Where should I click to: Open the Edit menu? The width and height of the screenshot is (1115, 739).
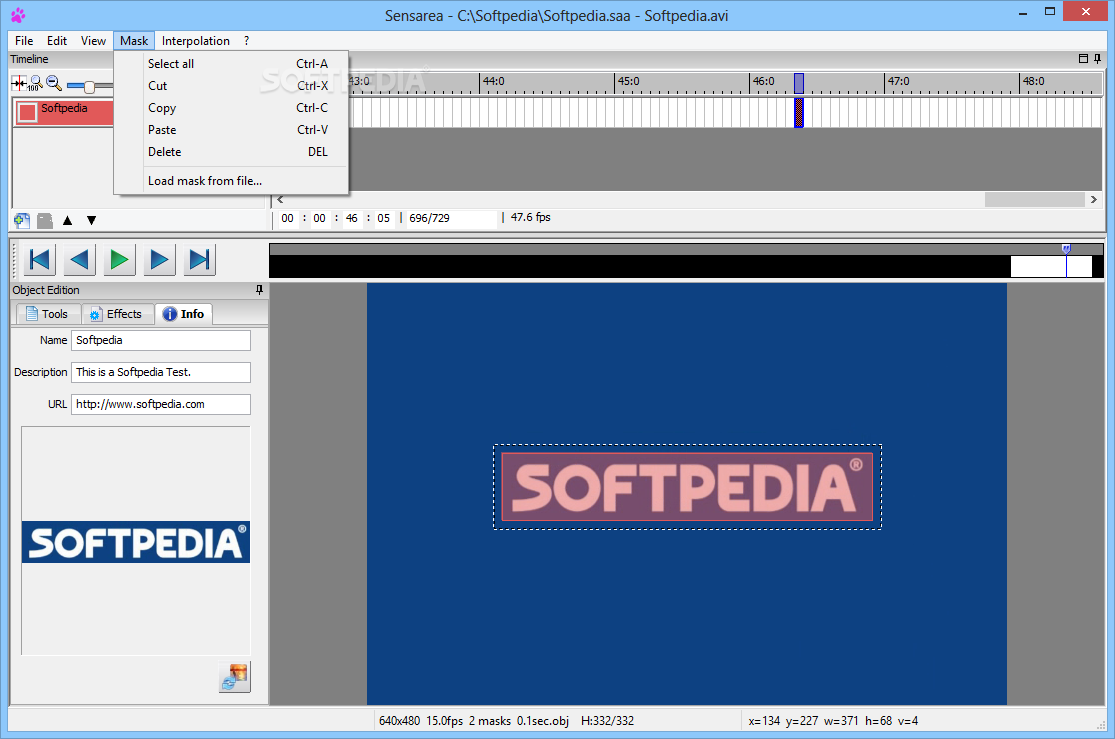coord(57,41)
